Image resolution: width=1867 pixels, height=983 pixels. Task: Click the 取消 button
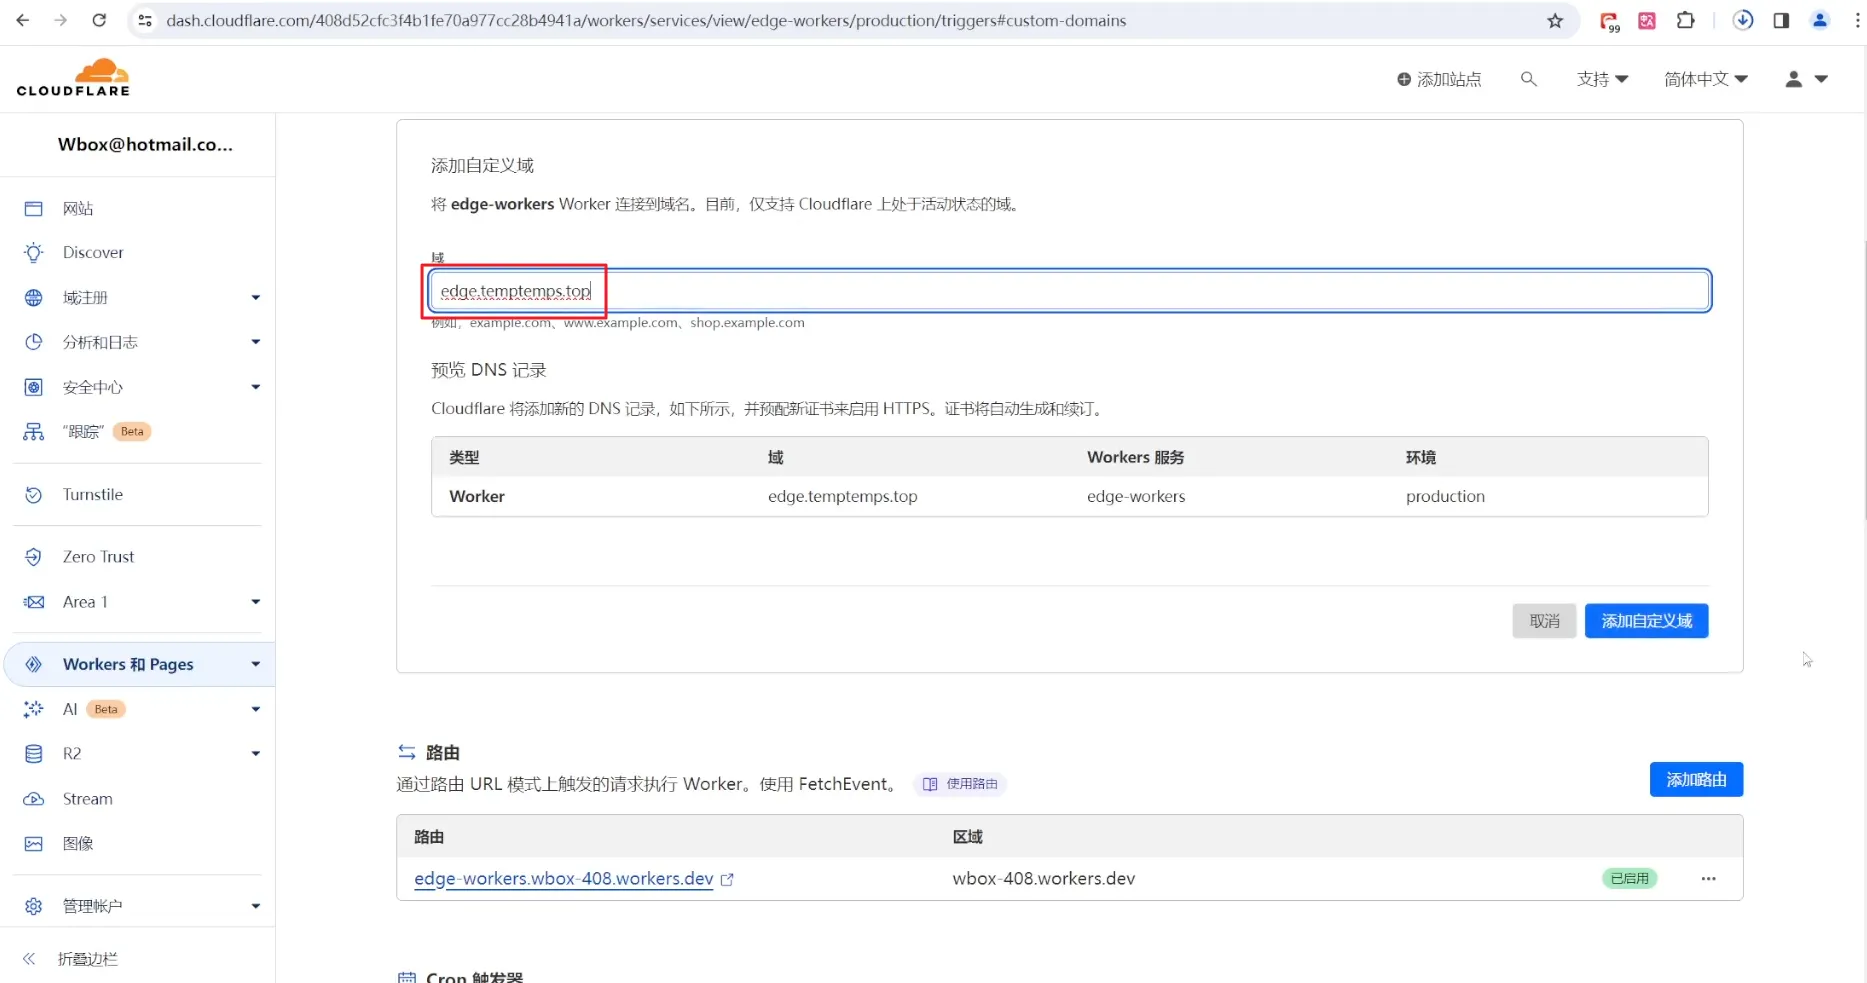pos(1544,621)
